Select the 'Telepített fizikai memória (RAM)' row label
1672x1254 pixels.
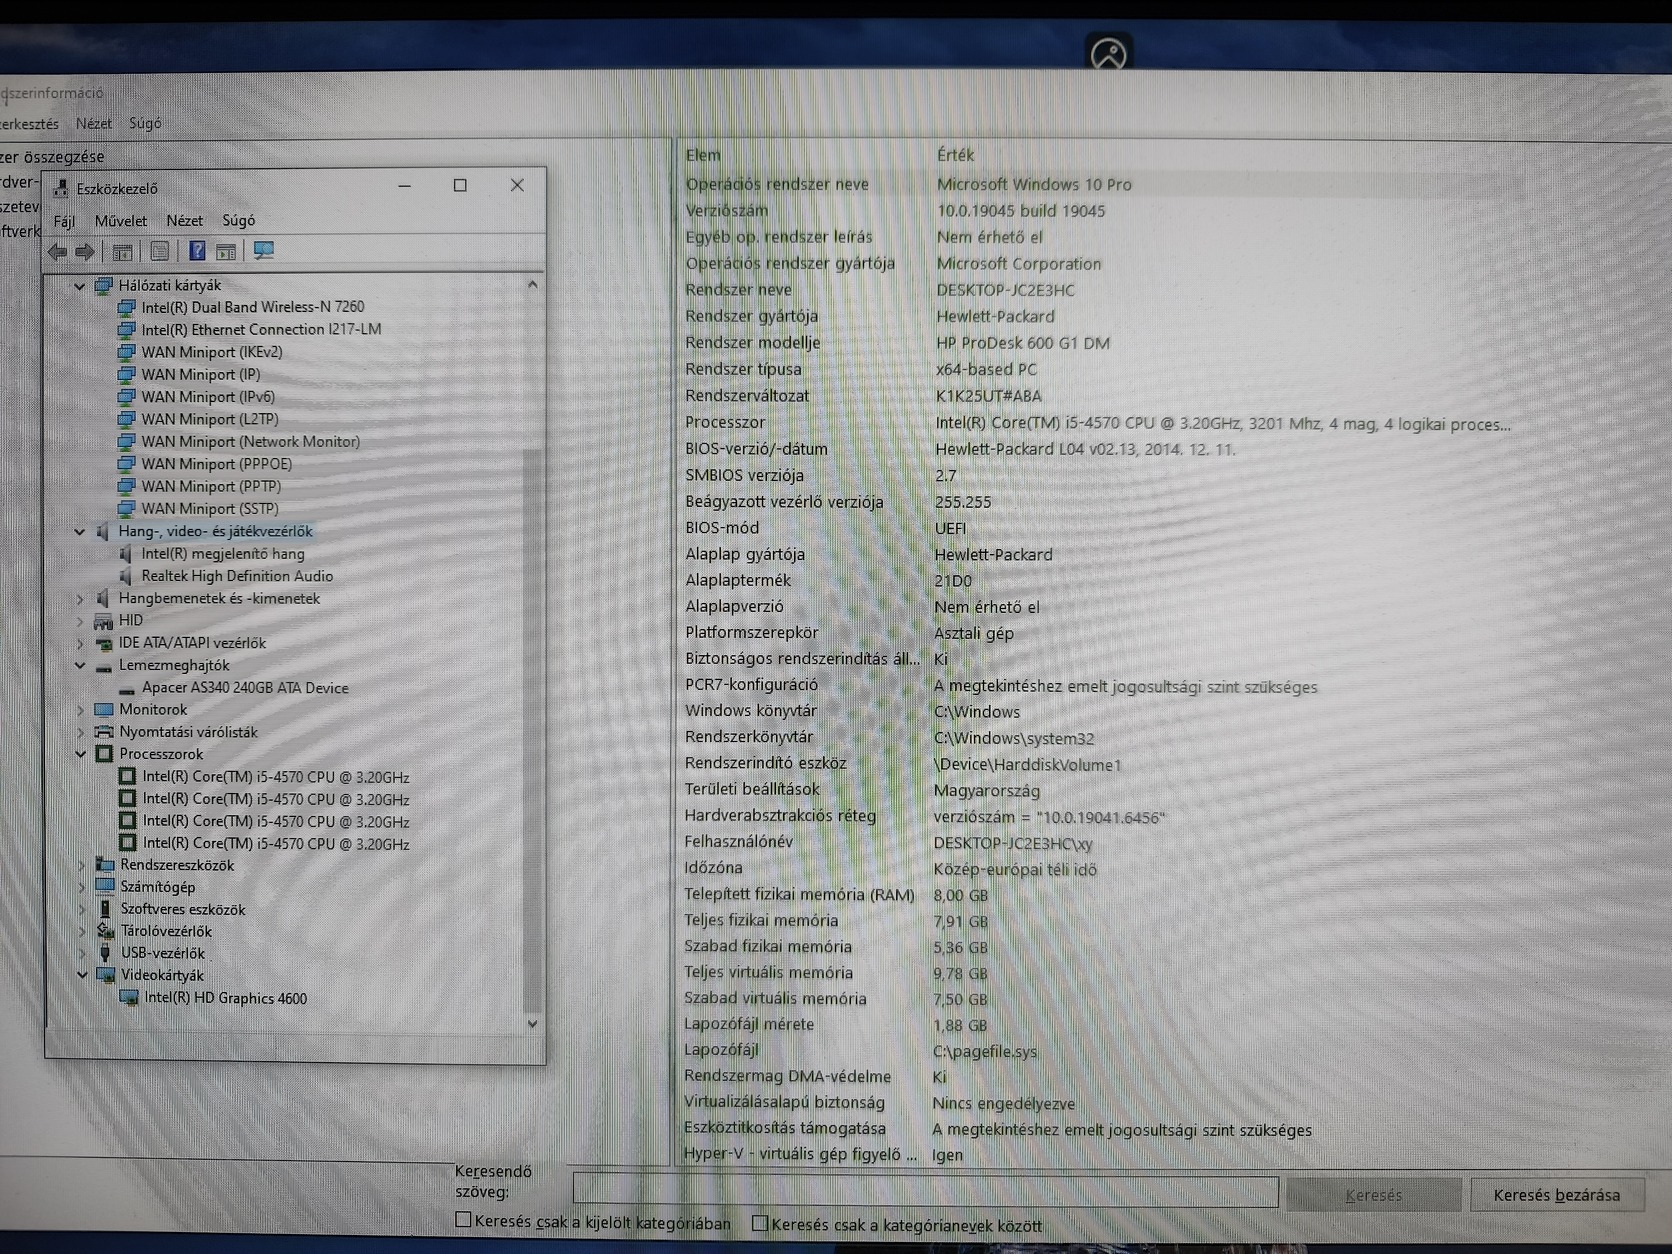point(799,895)
